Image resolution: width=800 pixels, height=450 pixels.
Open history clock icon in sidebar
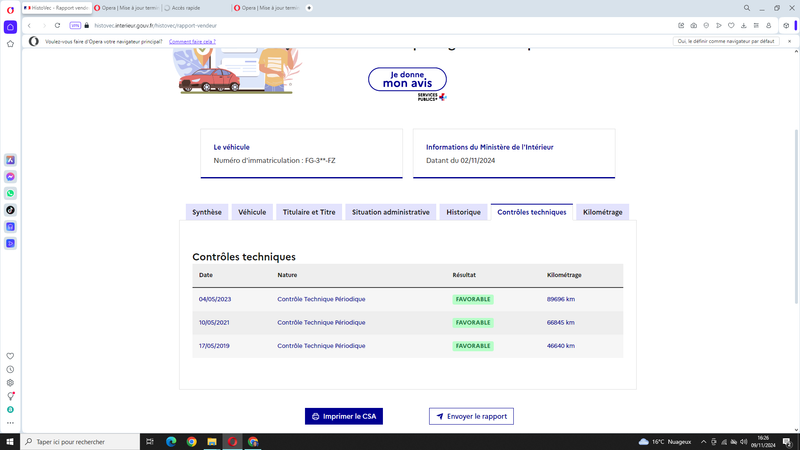(10, 369)
